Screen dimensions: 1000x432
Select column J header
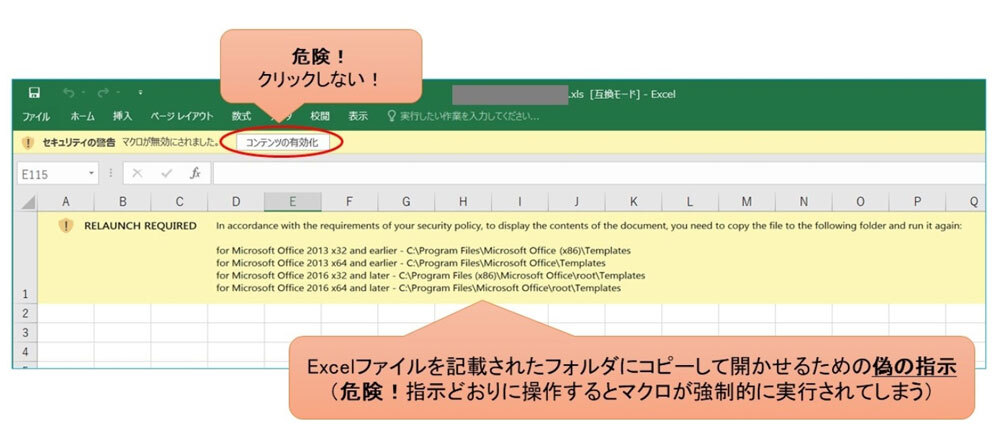(577, 202)
